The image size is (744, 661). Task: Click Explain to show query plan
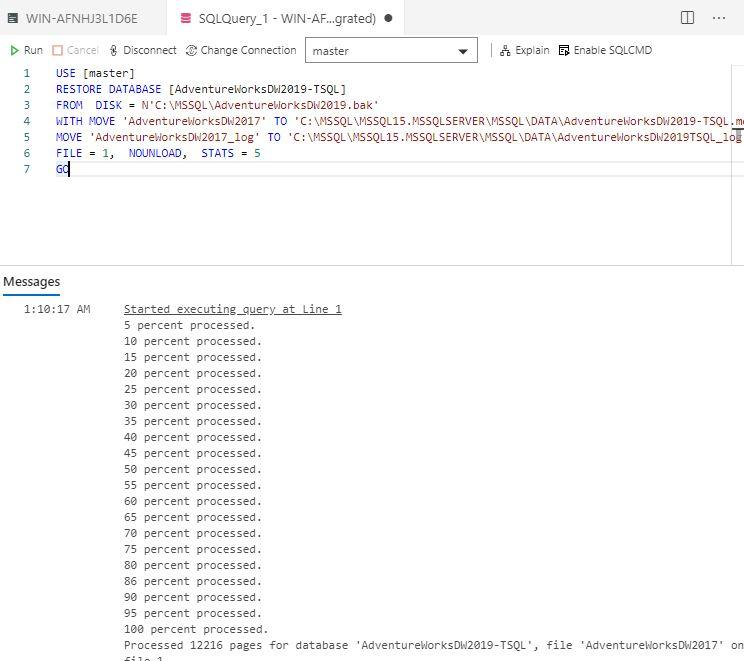point(524,50)
